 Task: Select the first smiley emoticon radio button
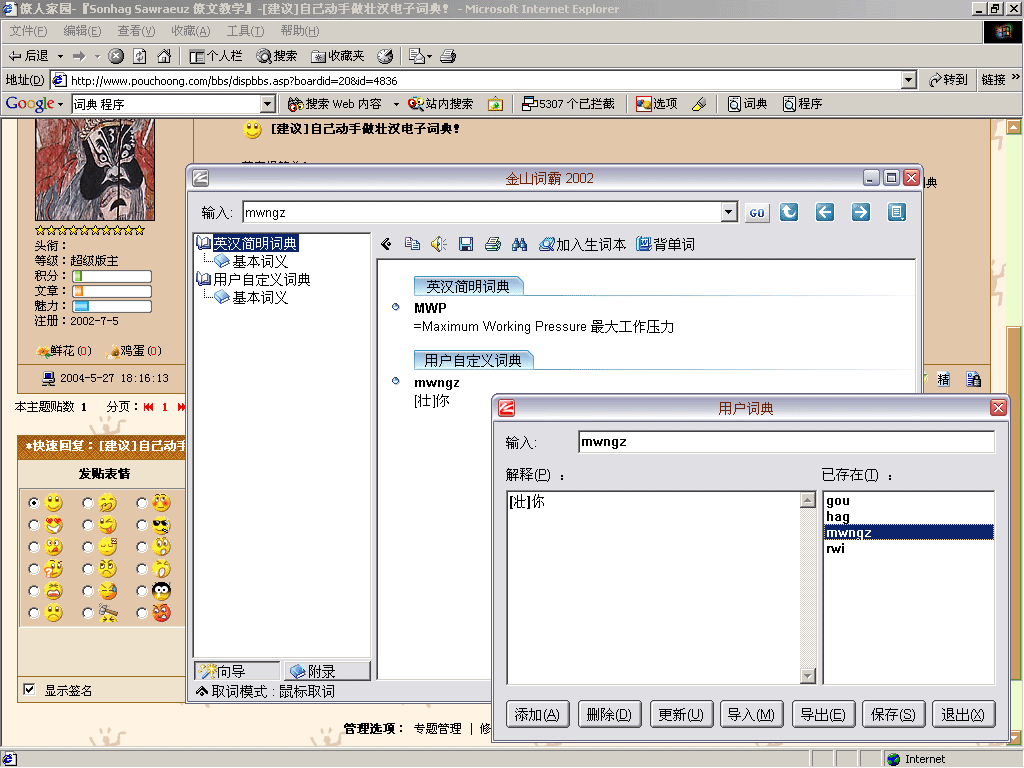point(35,503)
